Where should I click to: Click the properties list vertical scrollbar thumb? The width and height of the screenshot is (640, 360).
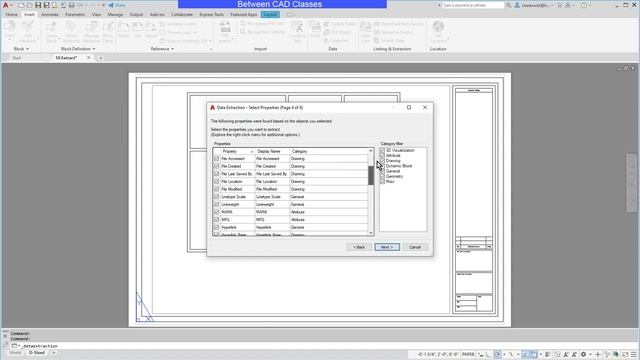(x=371, y=176)
